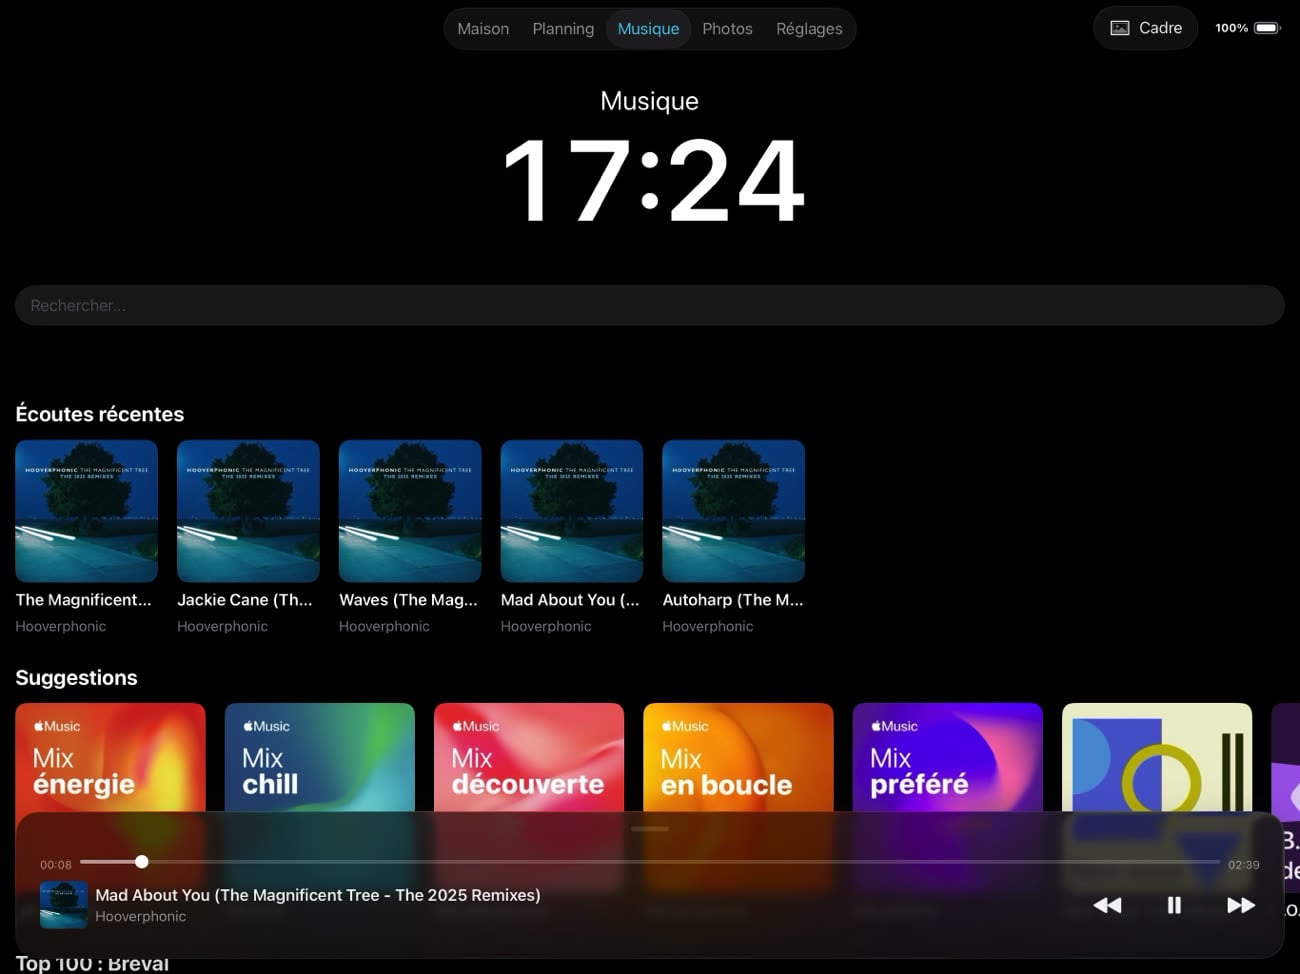Click the playback progress slider knob
This screenshot has height=974, width=1300.
[x=142, y=862]
